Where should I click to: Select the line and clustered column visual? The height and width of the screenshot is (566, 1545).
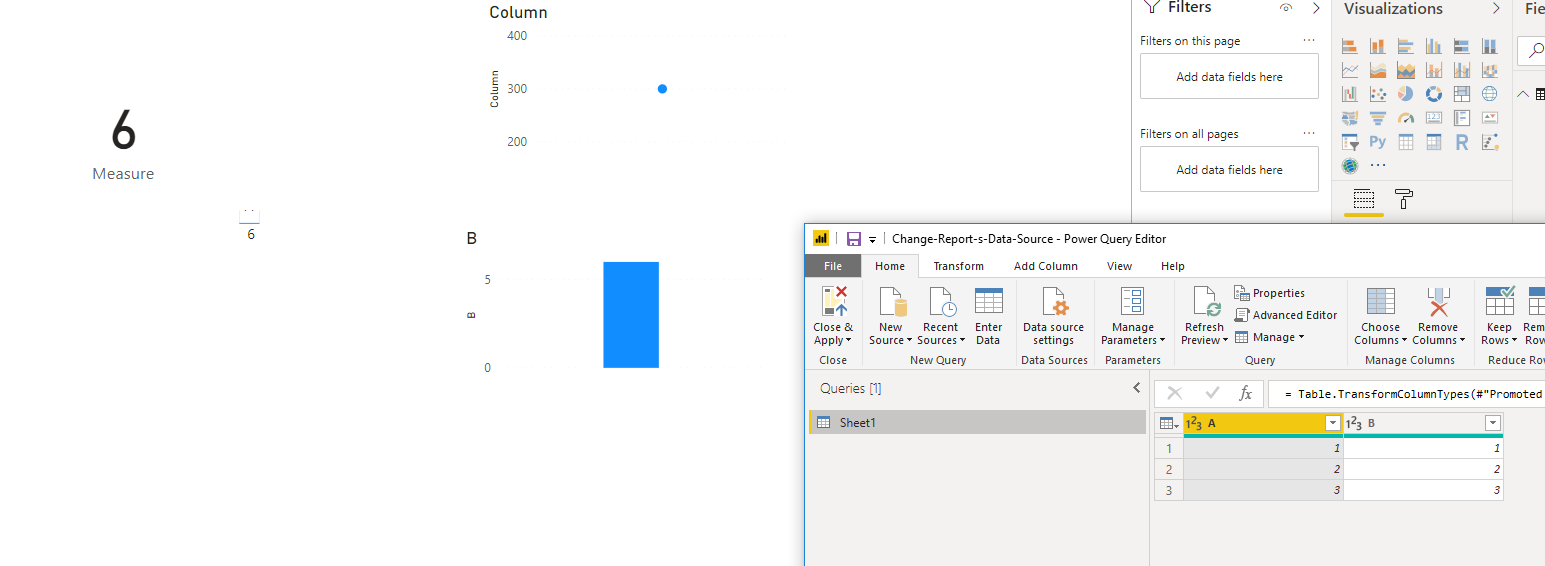(1462, 70)
